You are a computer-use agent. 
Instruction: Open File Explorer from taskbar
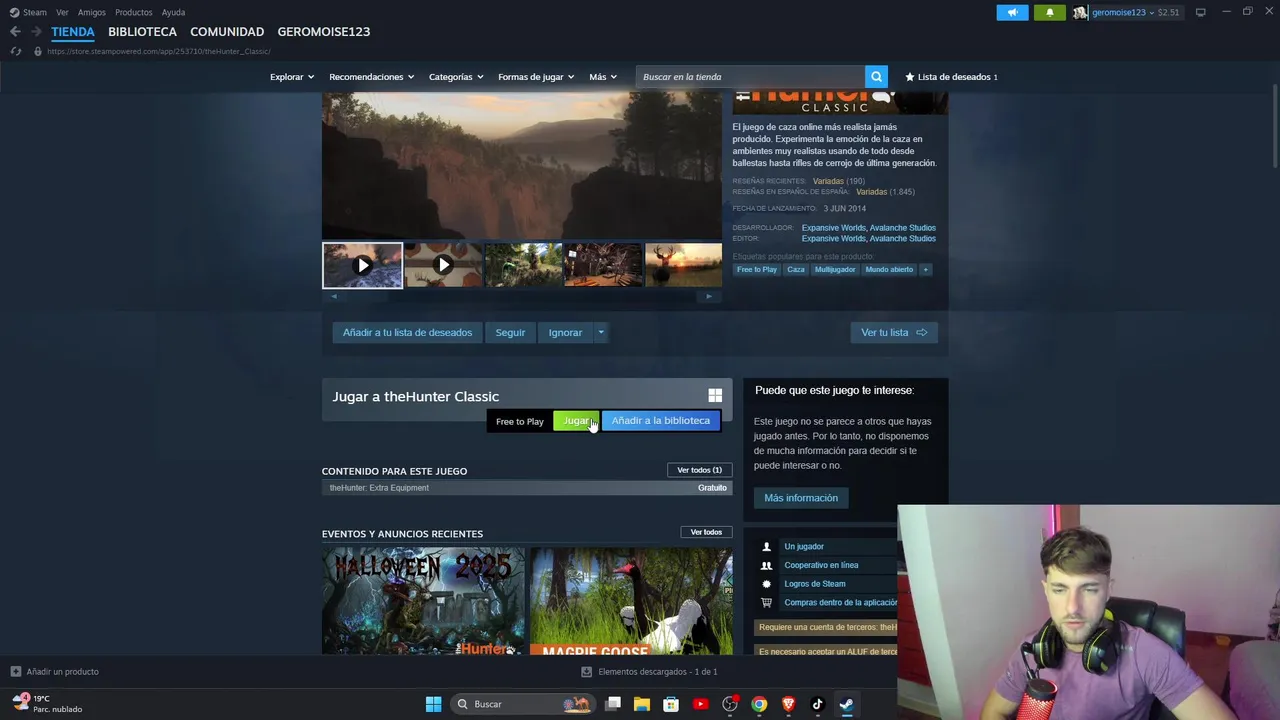[642, 704]
